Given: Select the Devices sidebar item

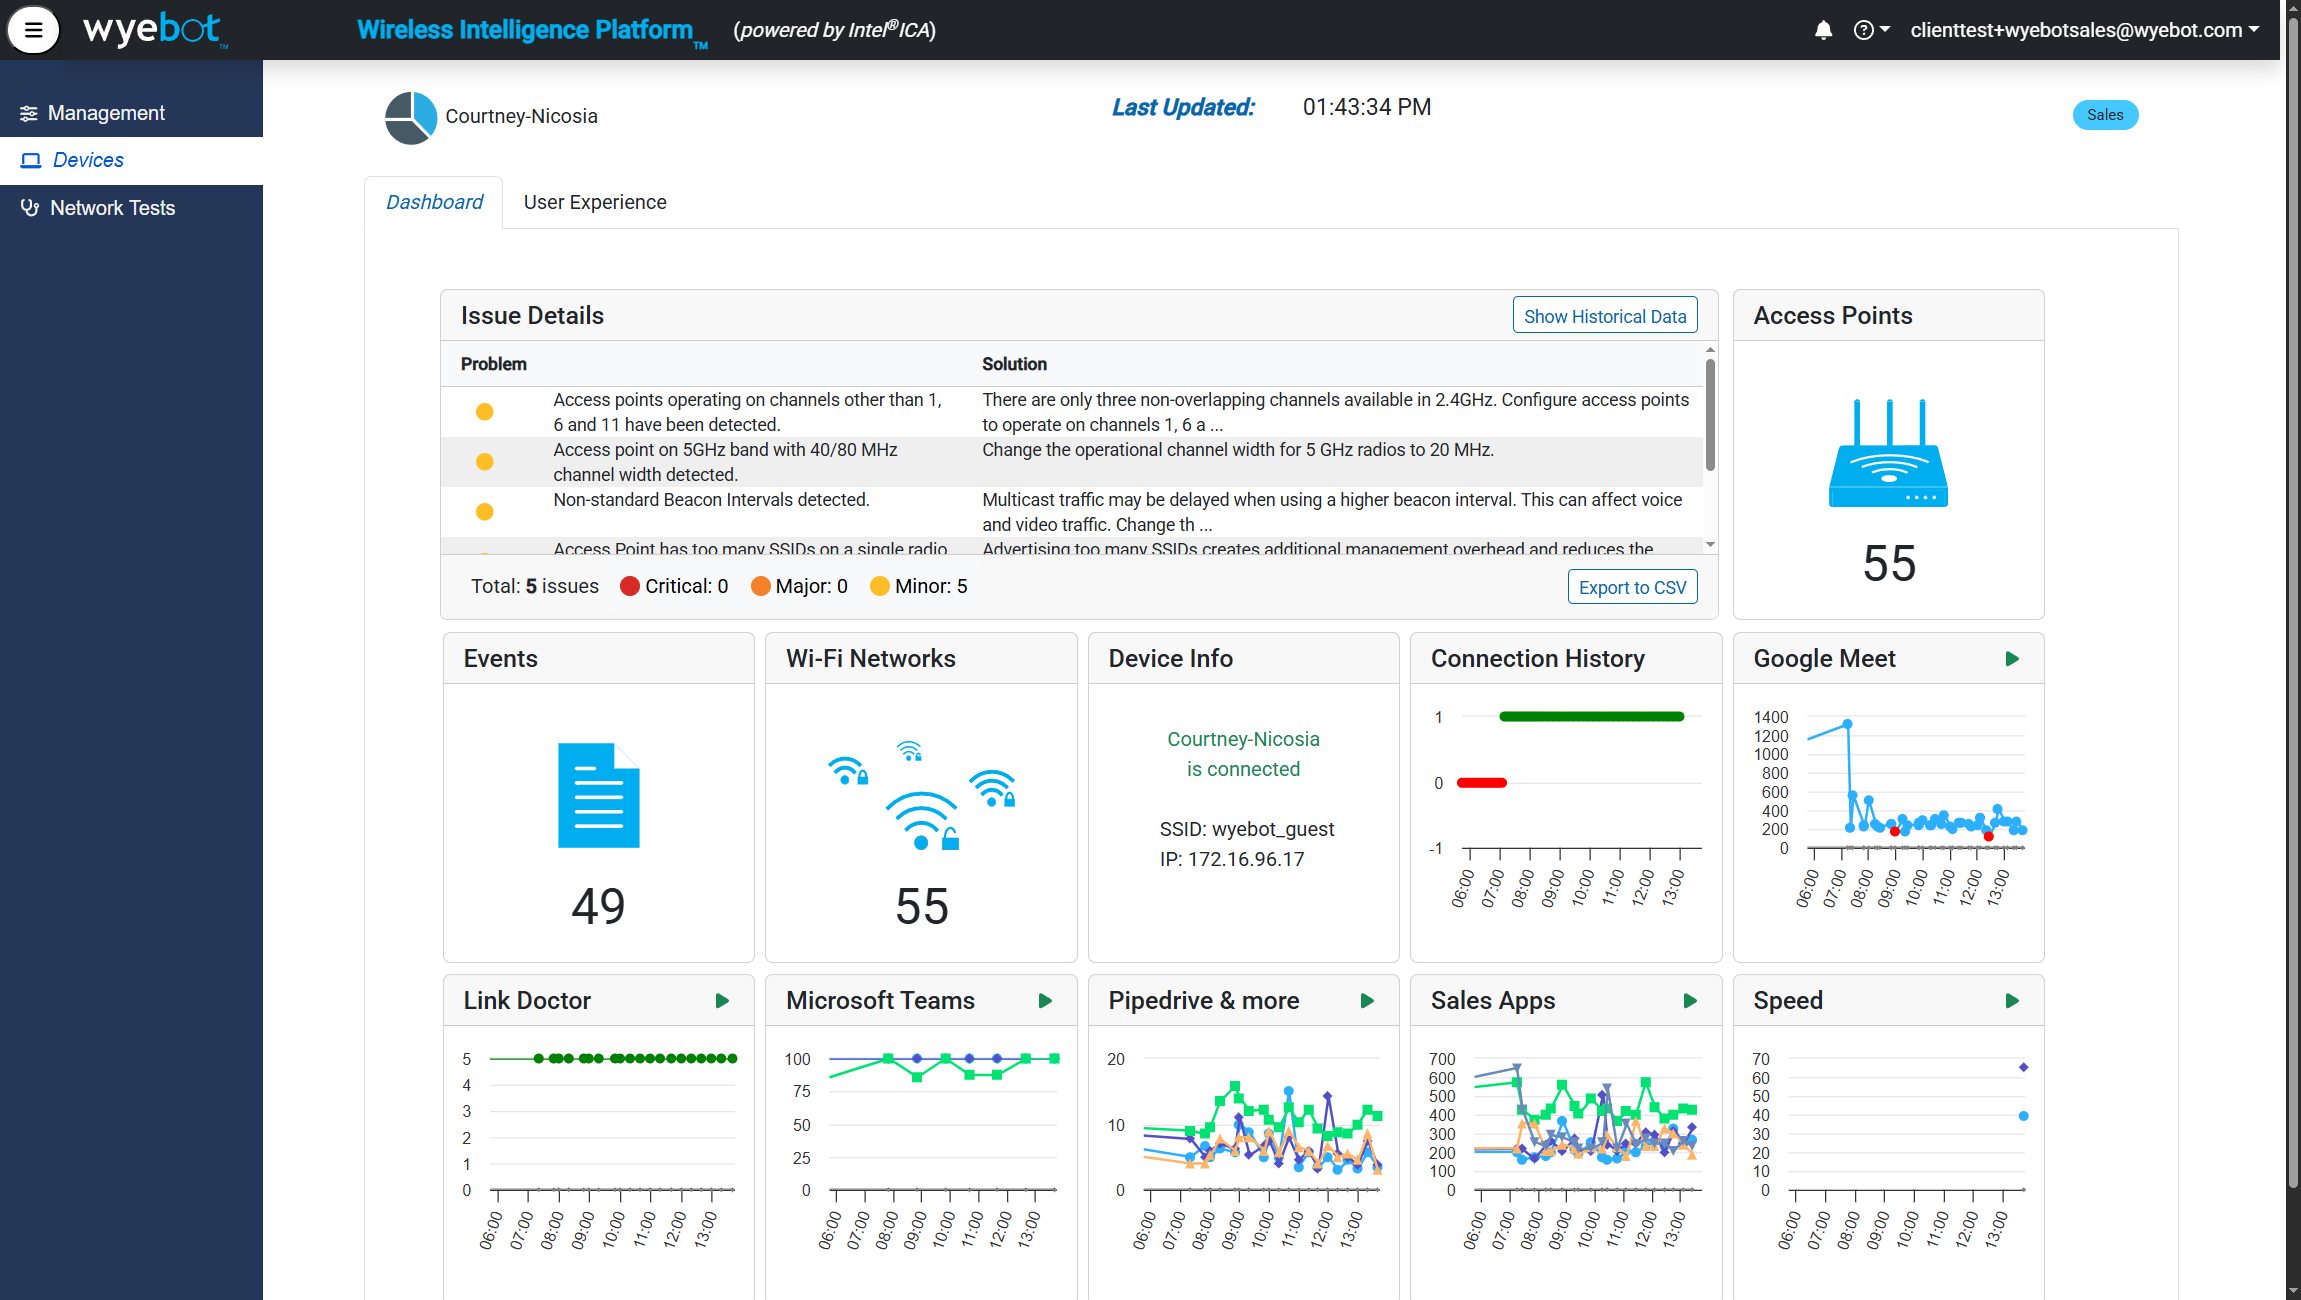Looking at the screenshot, I should [x=88, y=160].
